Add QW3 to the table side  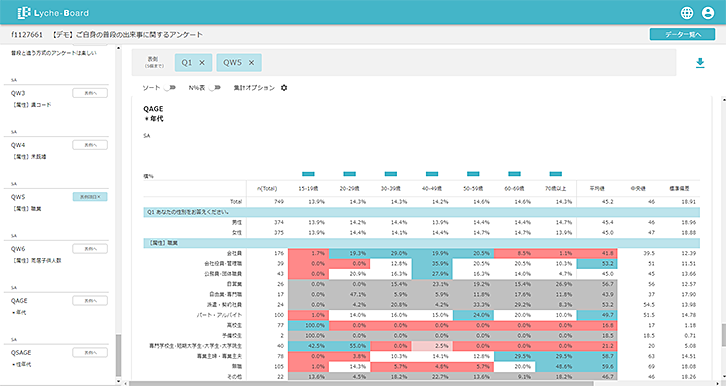tap(90, 93)
